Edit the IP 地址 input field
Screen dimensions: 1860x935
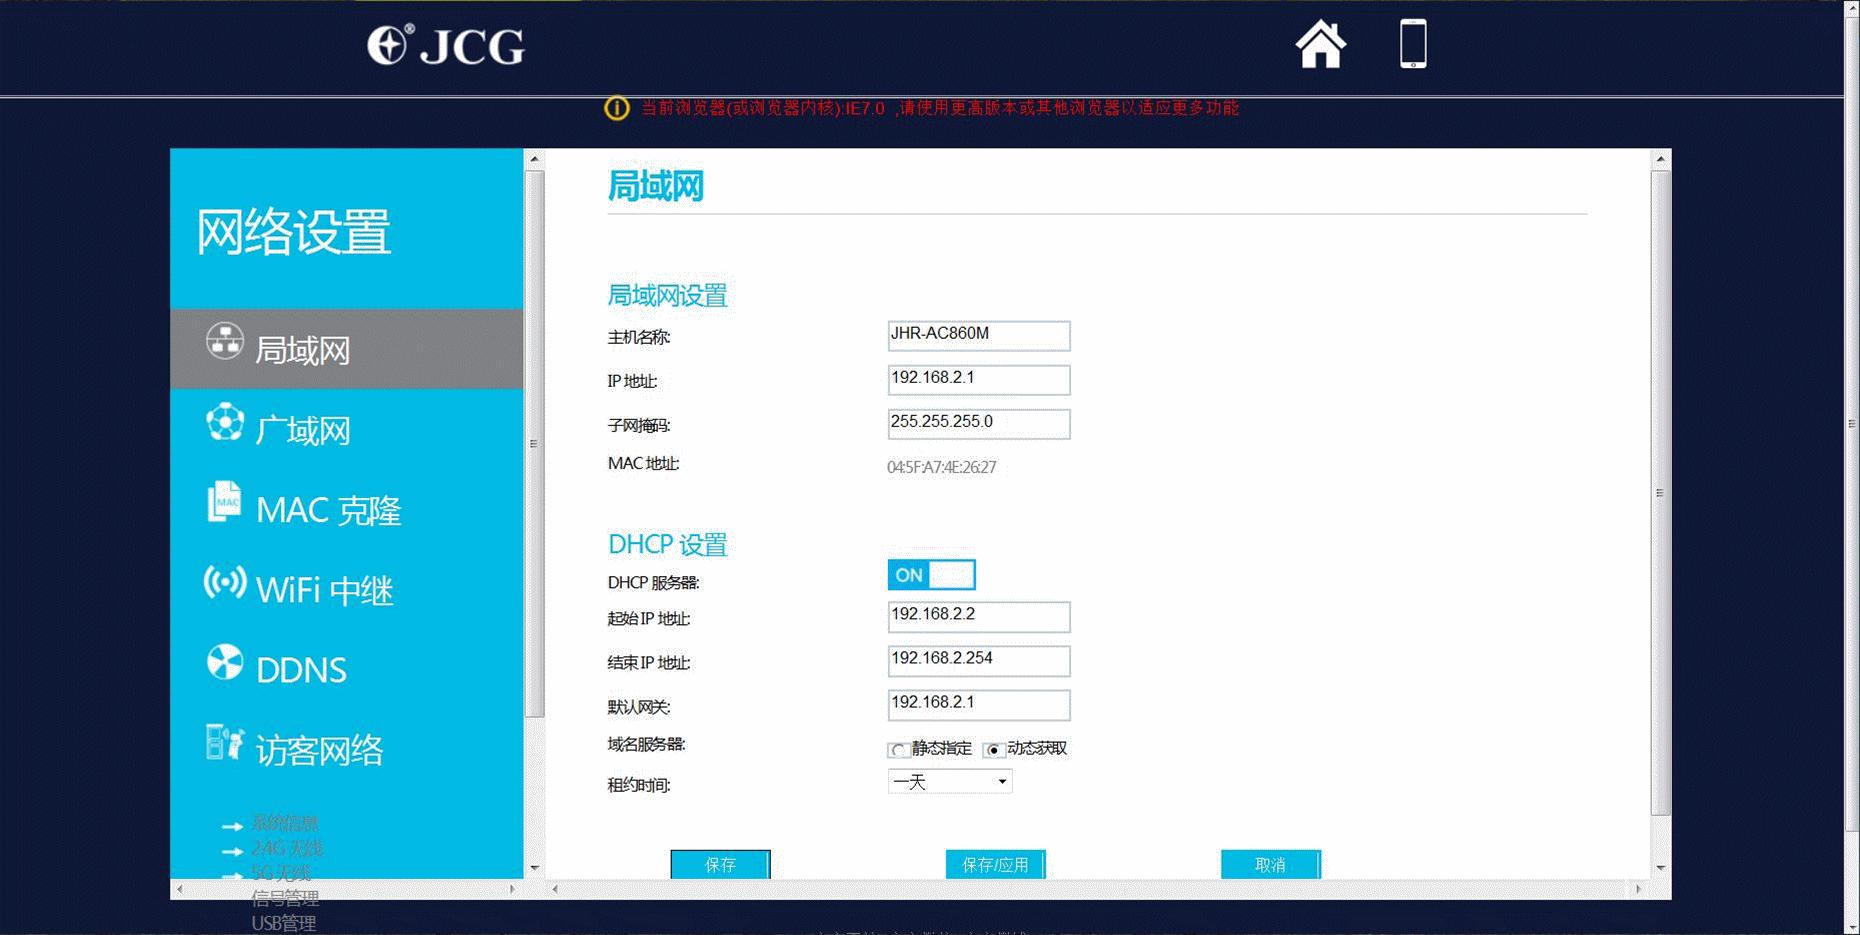pos(977,380)
